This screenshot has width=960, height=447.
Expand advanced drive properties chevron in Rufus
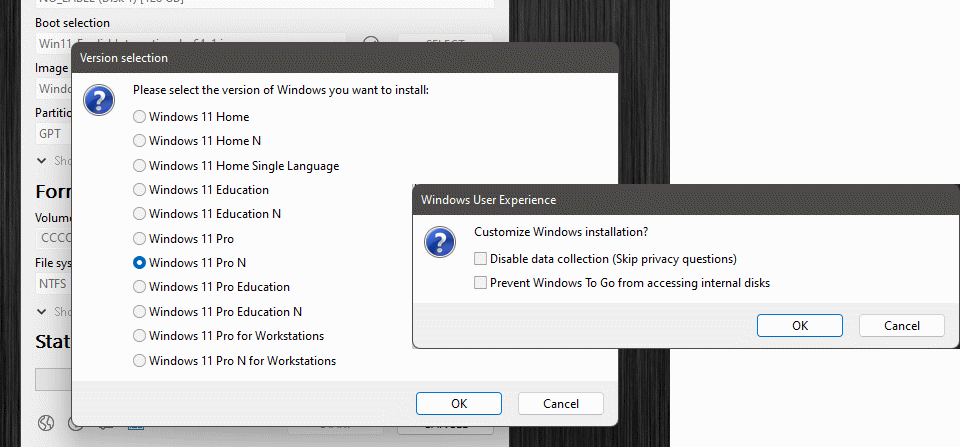pyautogui.click(x=42, y=160)
